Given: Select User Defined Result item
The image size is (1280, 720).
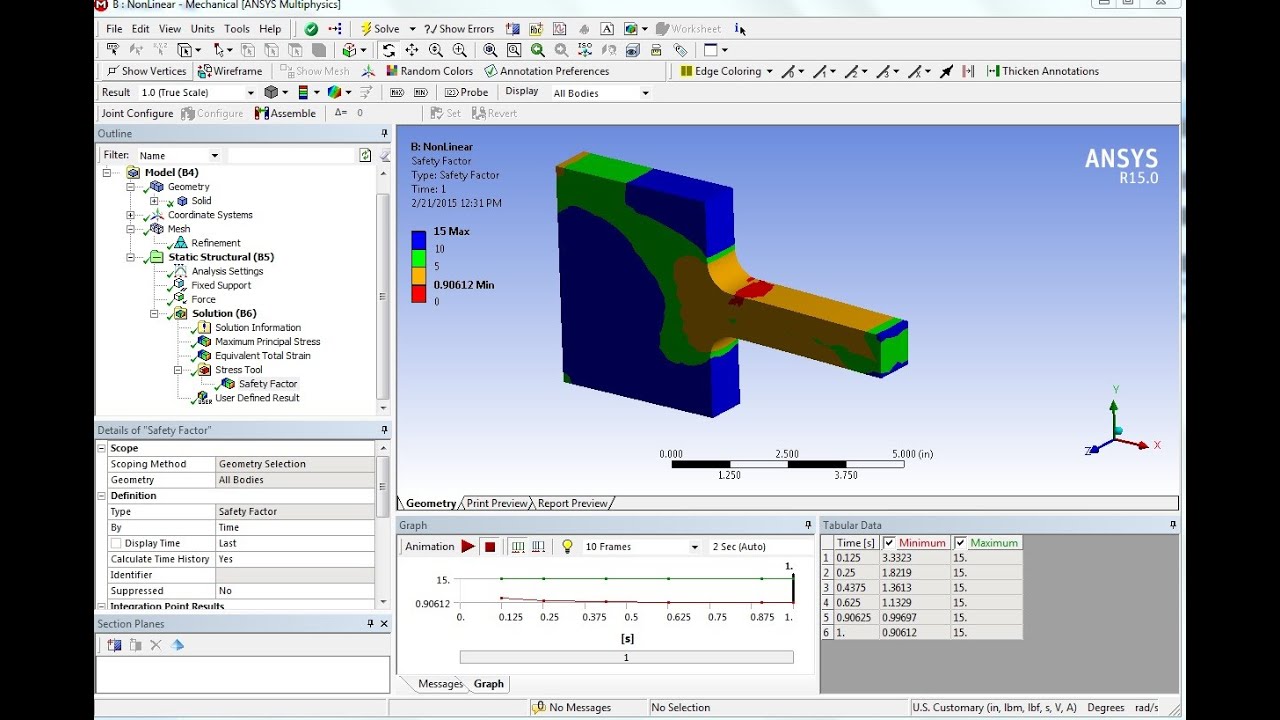Looking at the screenshot, I should (x=257, y=398).
